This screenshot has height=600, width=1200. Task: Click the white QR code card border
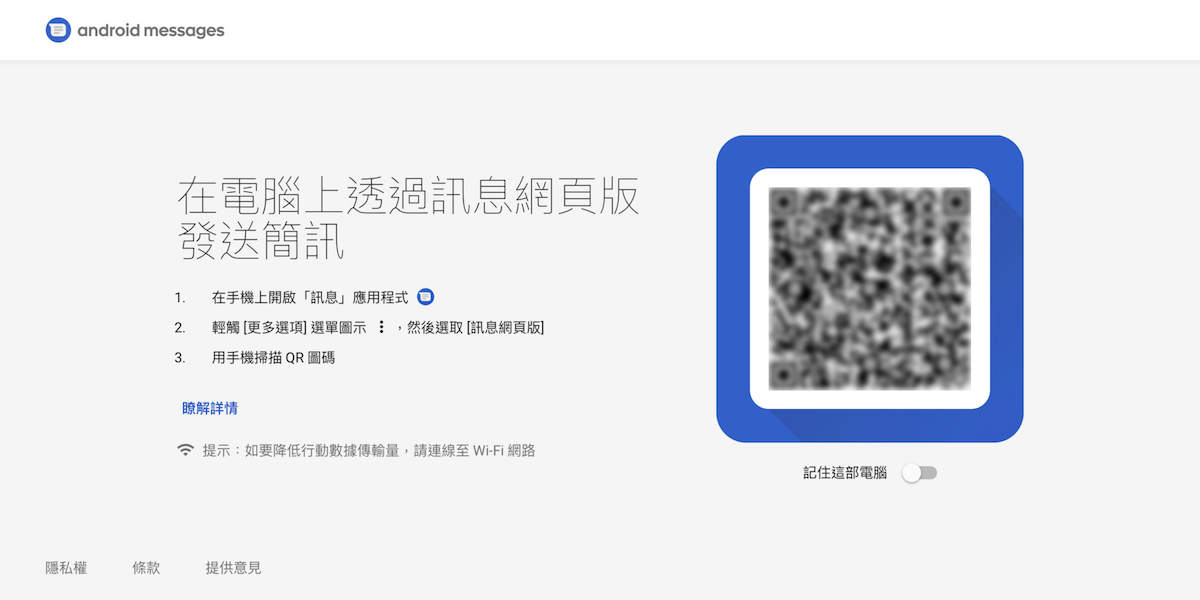(870, 177)
